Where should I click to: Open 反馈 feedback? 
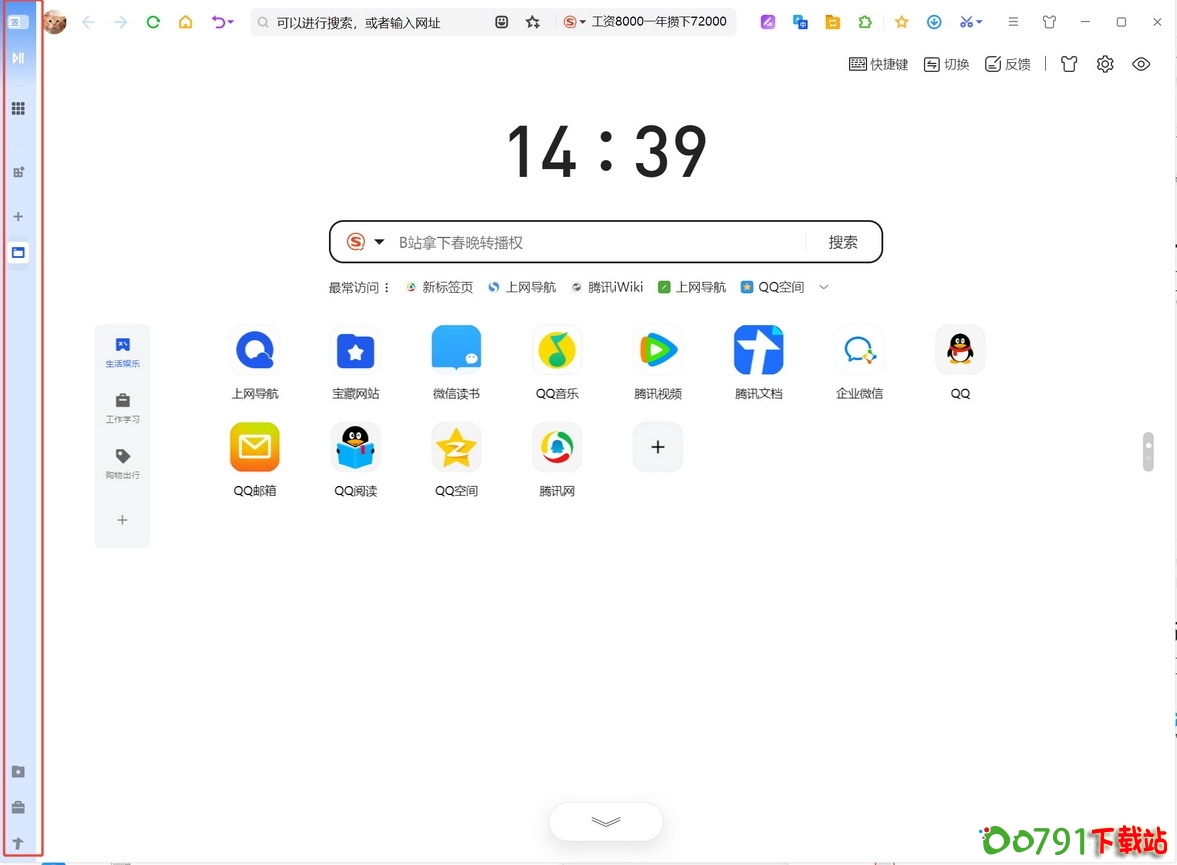click(1008, 63)
